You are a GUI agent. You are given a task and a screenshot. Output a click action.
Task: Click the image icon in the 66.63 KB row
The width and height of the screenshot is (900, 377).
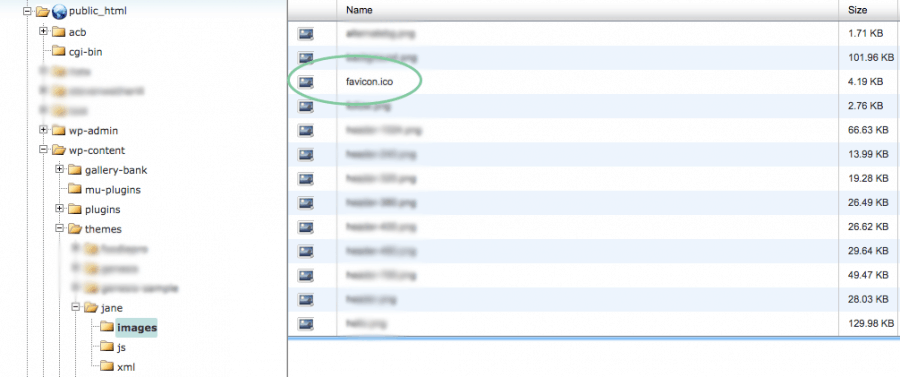tap(305, 130)
